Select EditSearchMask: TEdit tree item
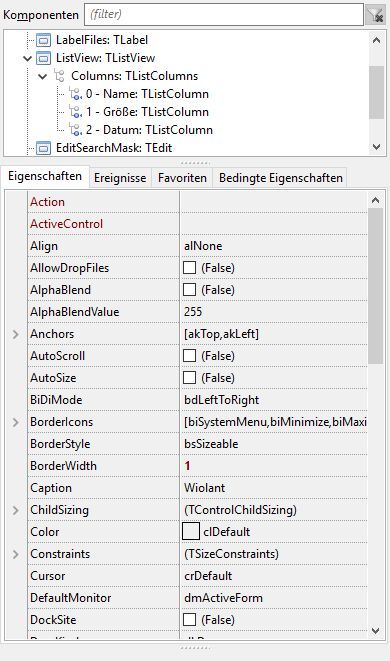 pyautogui.click(x=114, y=148)
